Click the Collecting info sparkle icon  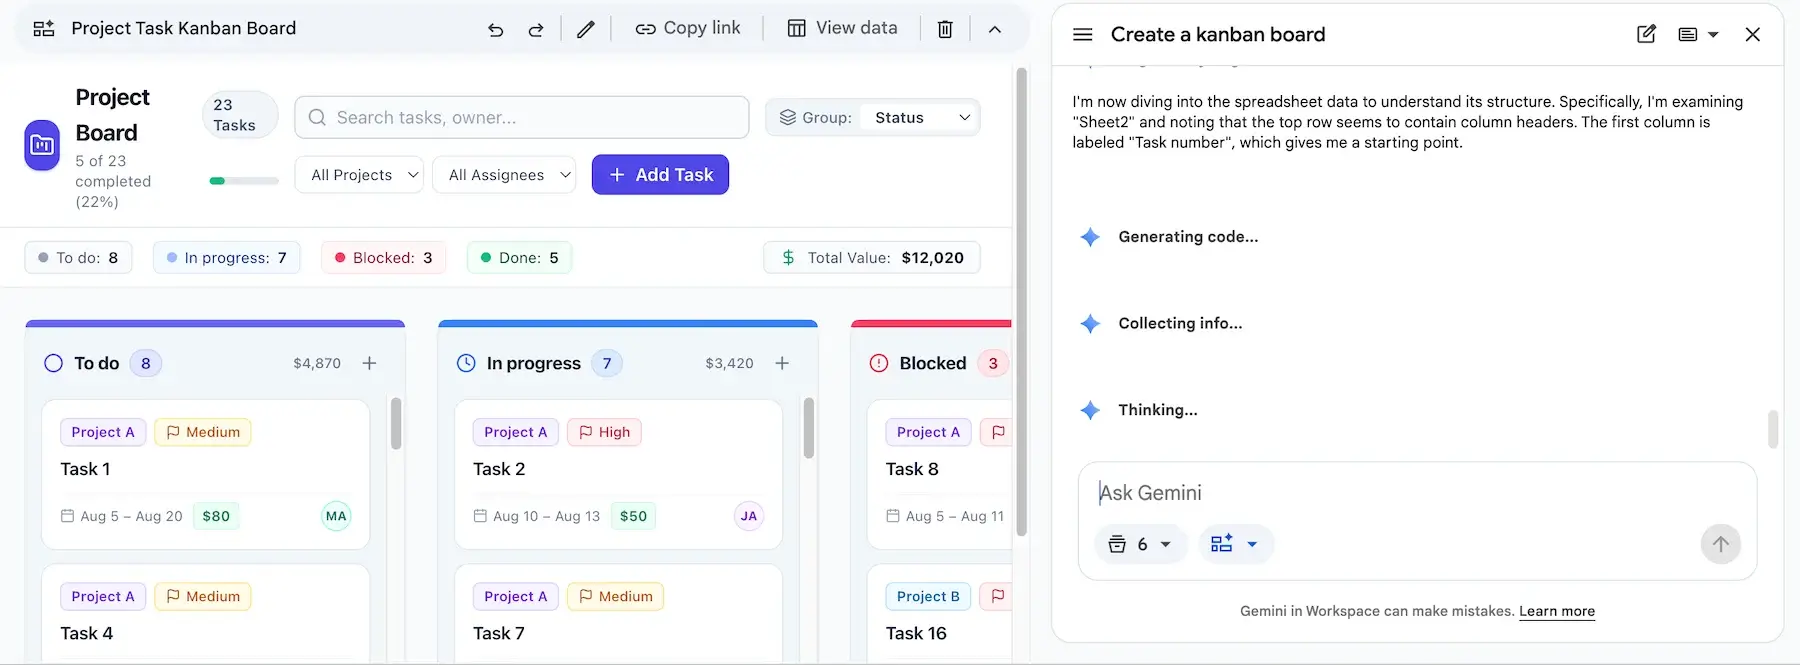1090,324
